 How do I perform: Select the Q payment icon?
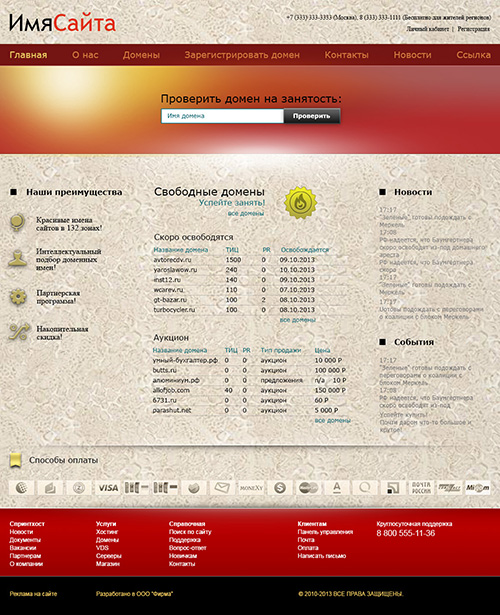coord(365,488)
